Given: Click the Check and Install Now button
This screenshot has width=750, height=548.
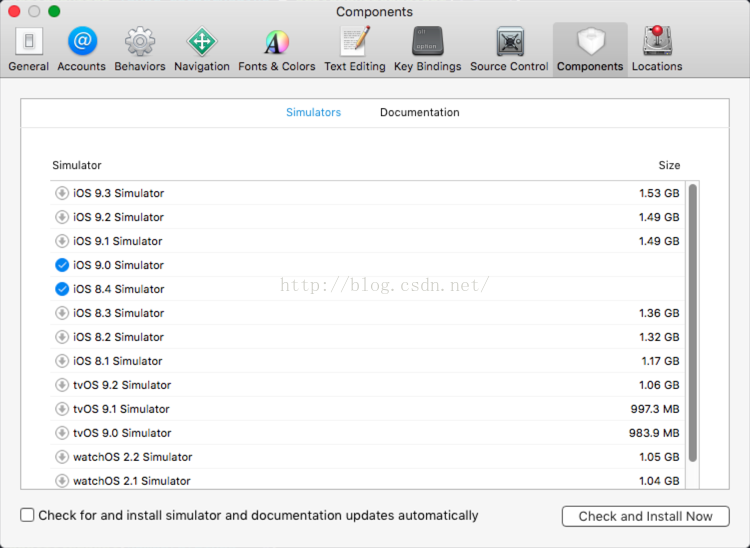Looking at the screenshot, I should tap(645, 516).
